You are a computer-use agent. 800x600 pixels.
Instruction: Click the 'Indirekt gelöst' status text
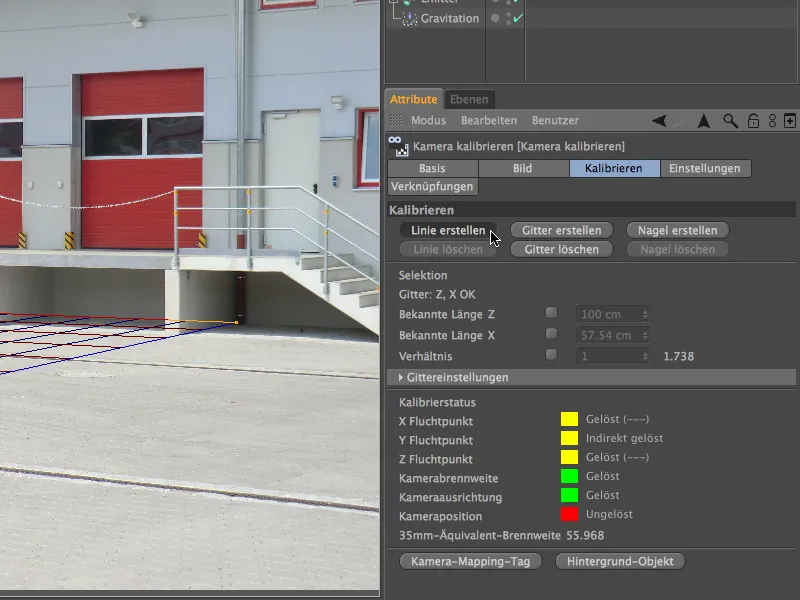(624, 438)
